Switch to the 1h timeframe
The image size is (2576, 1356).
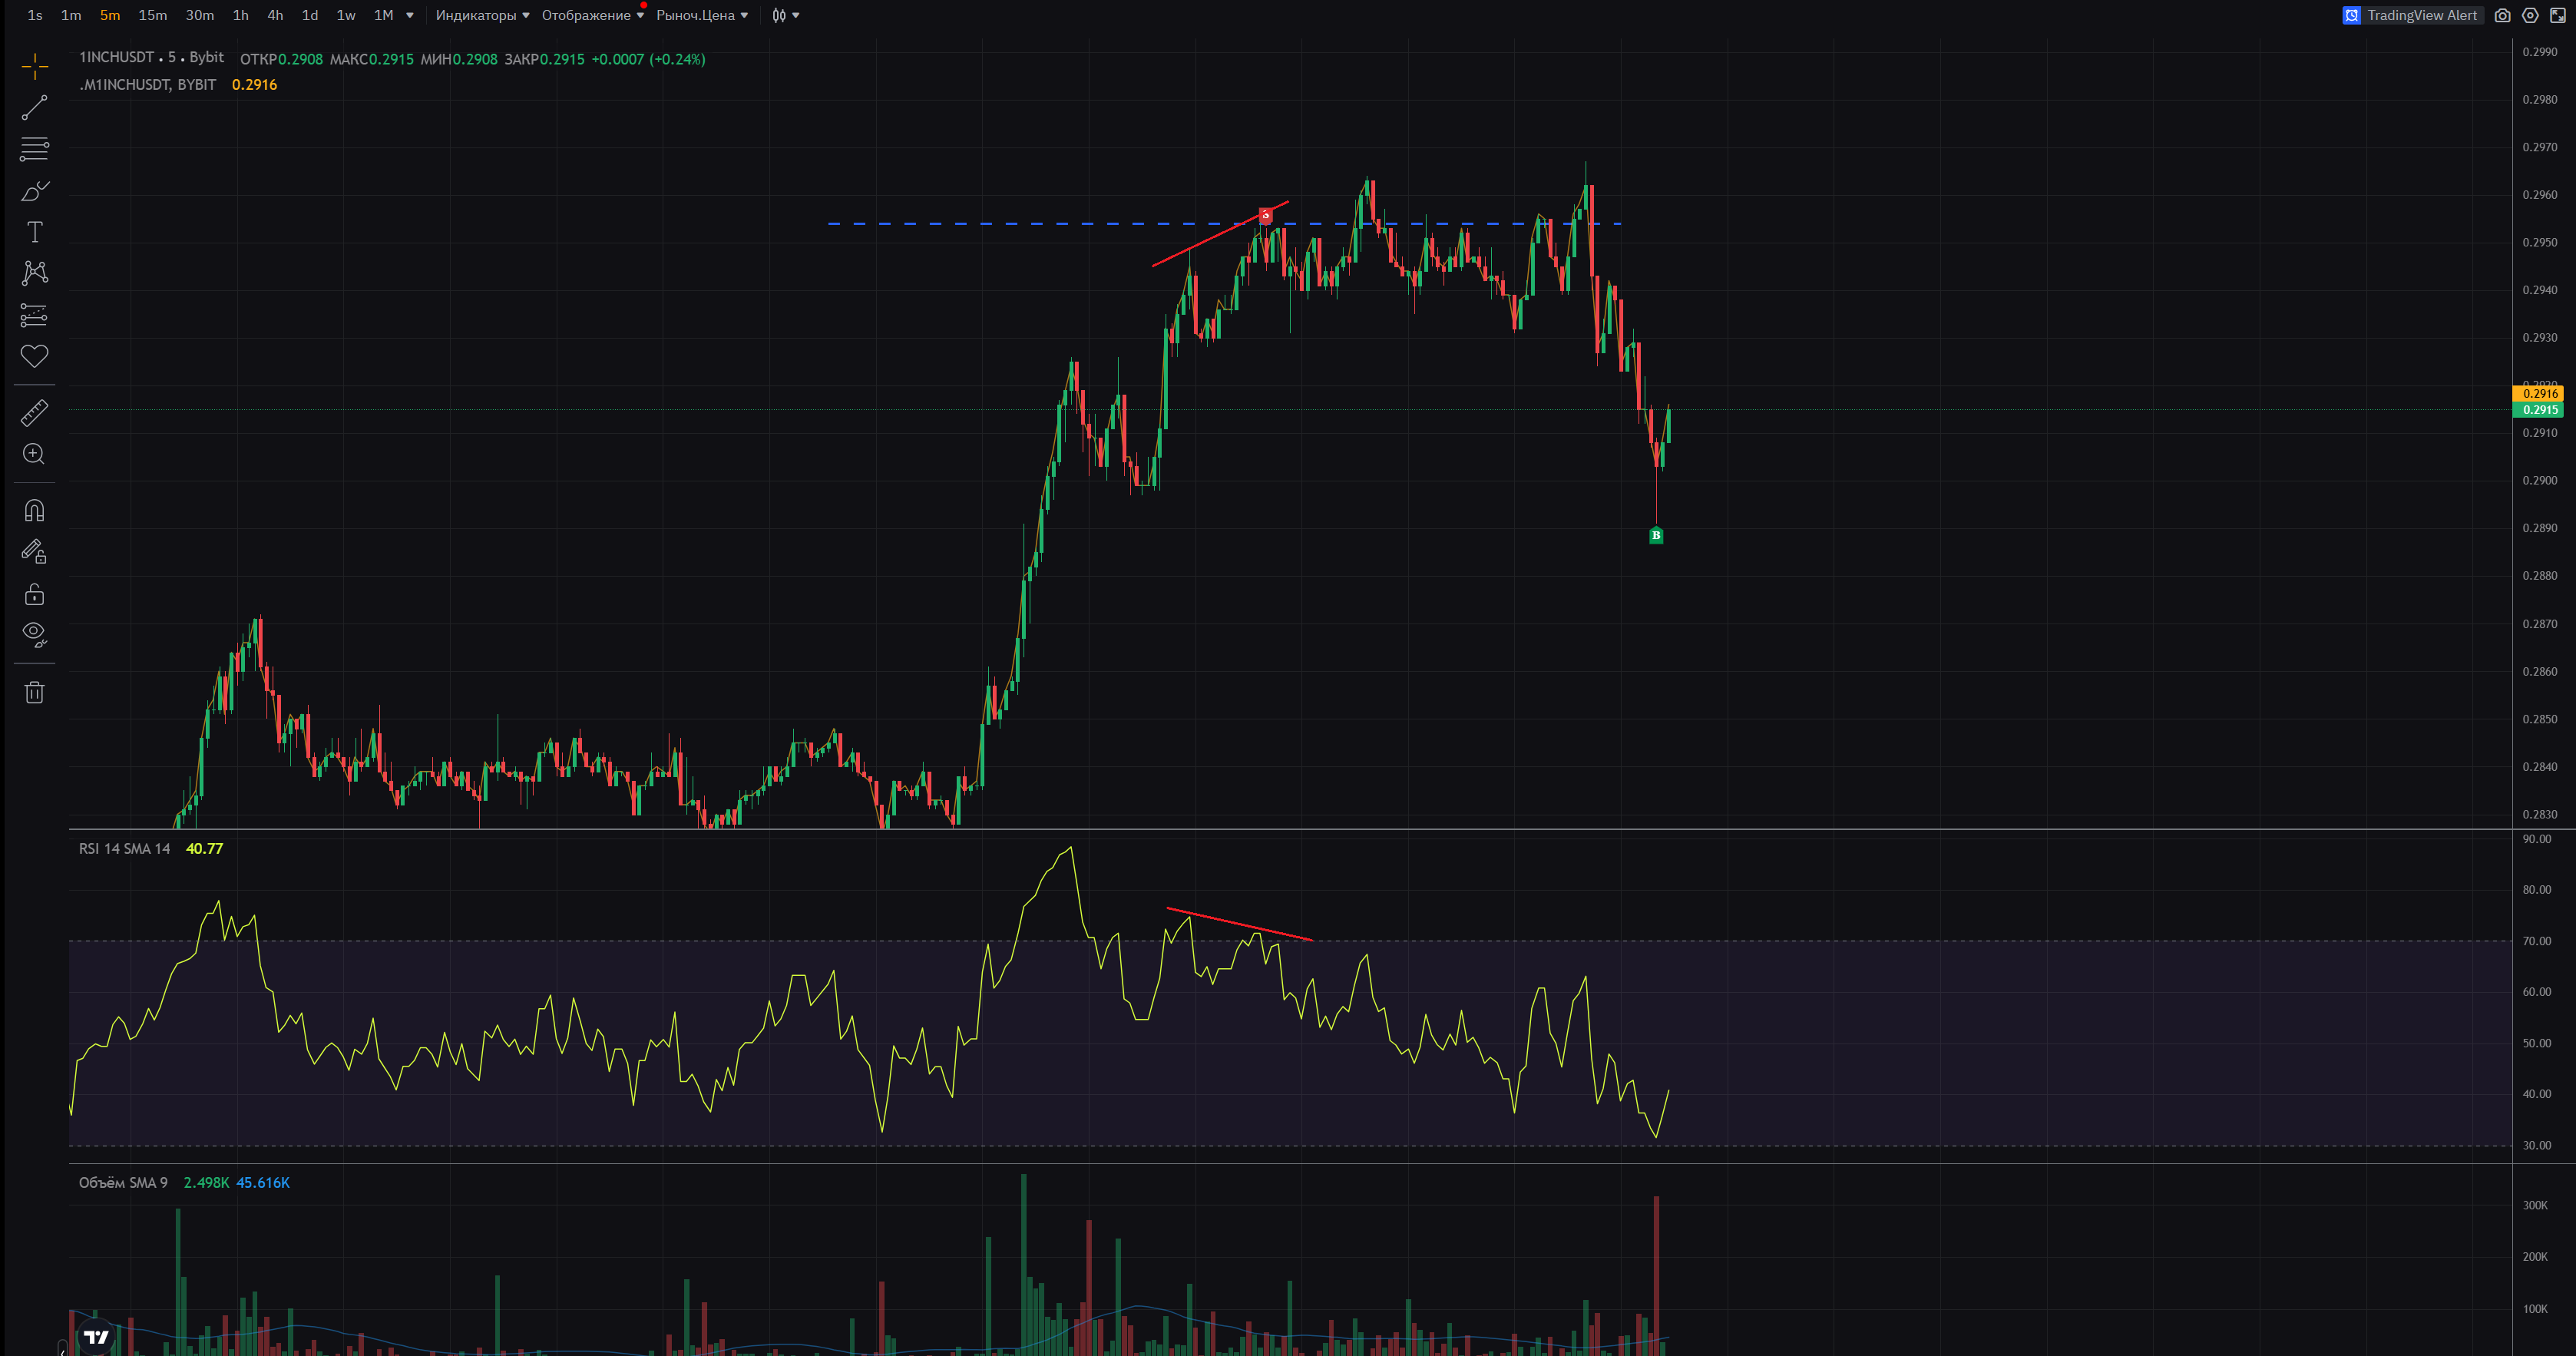coord(240,15)
